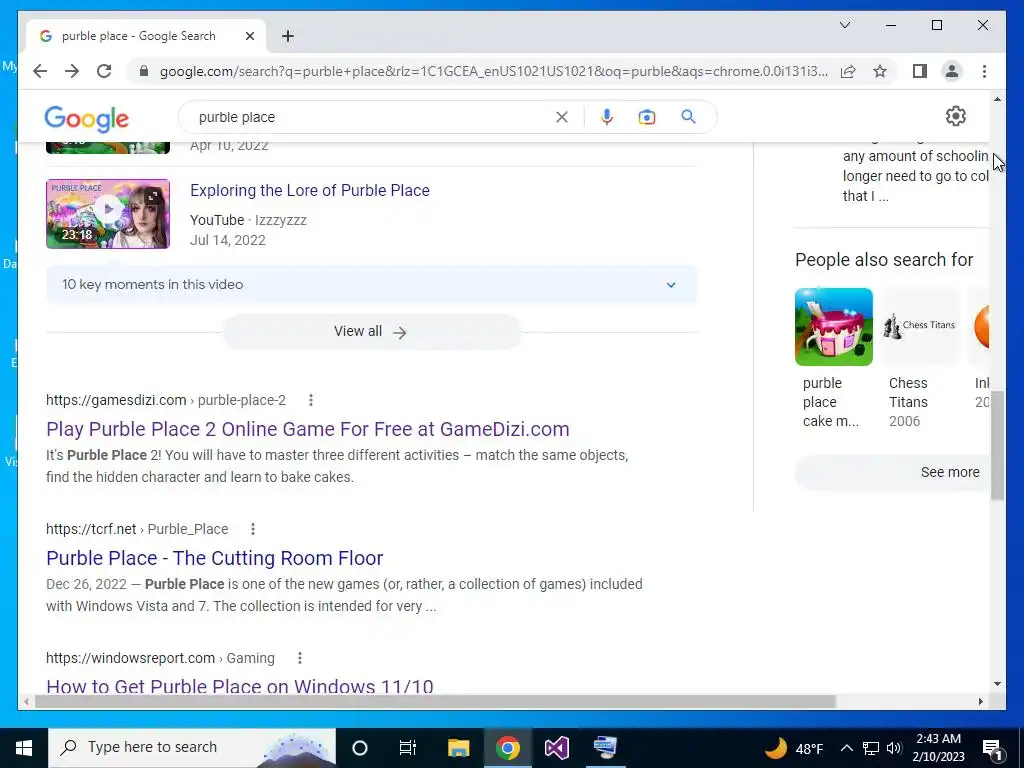Open the notification center

point(992,748)
